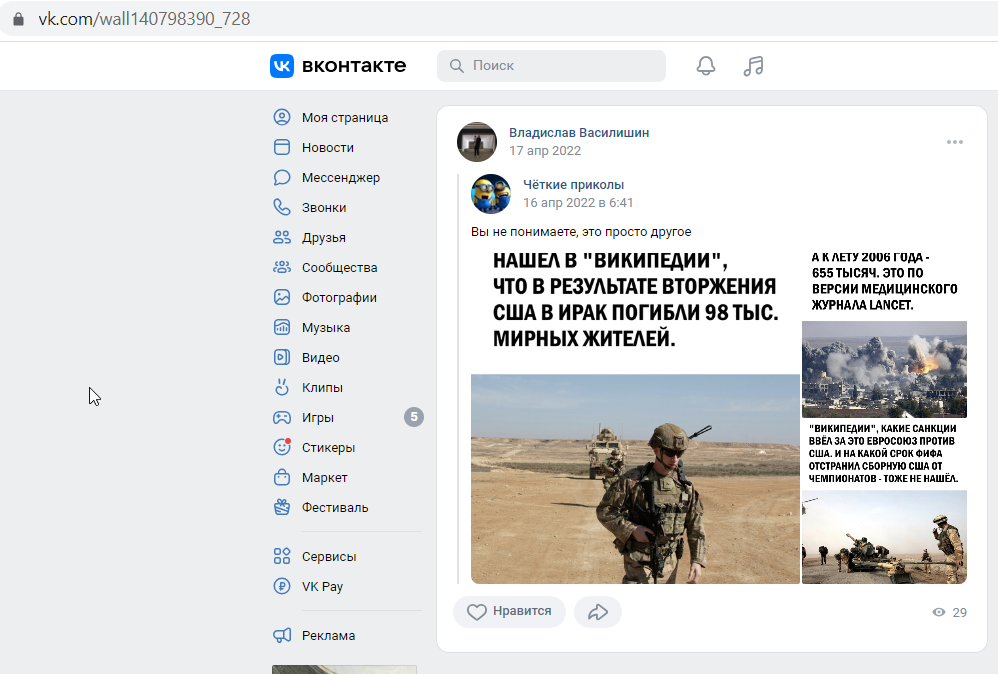This screenshot has width=998, height=674.
Task: Click the Клипы label
Action: coord(322,388)
